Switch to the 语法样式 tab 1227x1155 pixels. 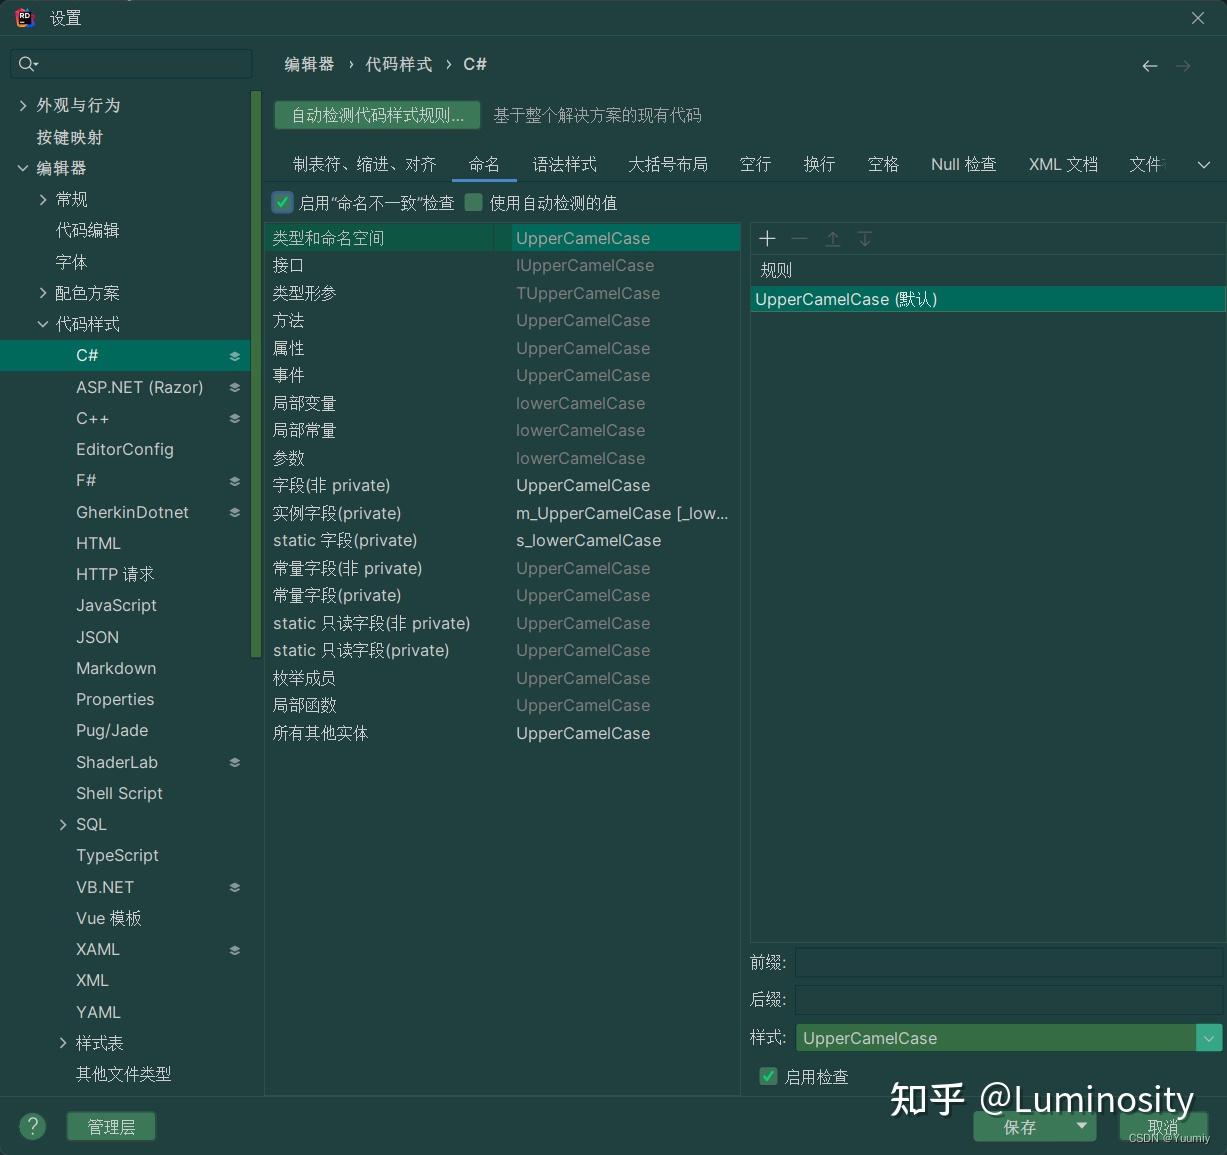pos(564,164)
